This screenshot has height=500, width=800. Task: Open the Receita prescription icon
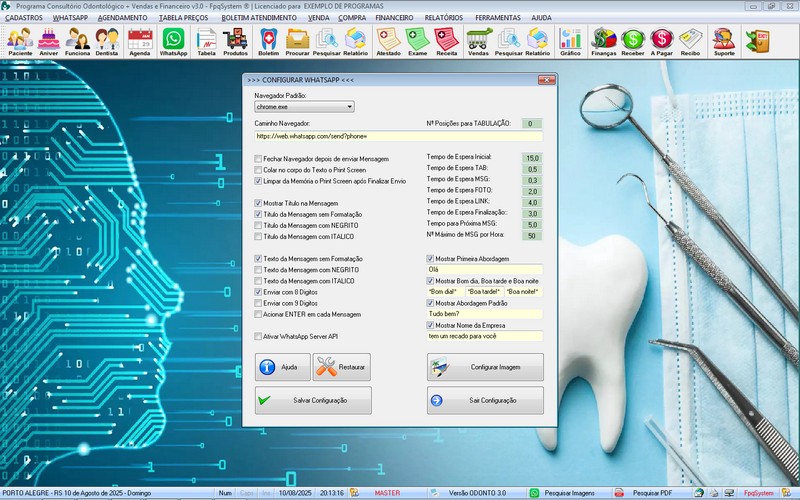click(x=447, y=41)
